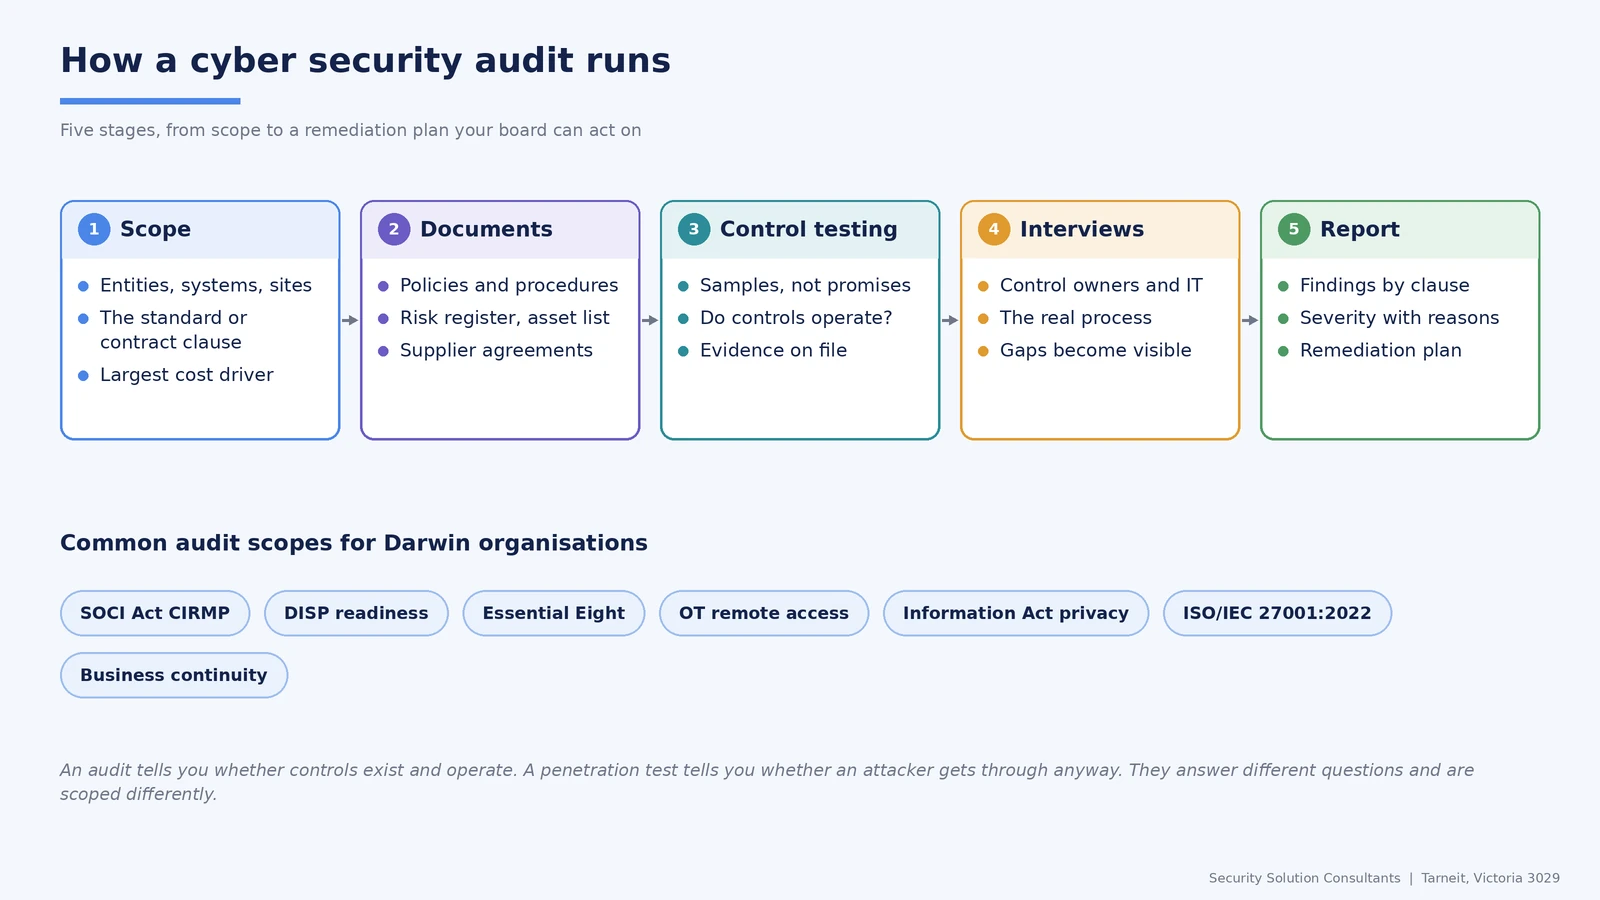This screenshot has height=900, width=1600.
Task: Click the DISP readiness pill
Action: pyautogui.click(x=356, y=613)
